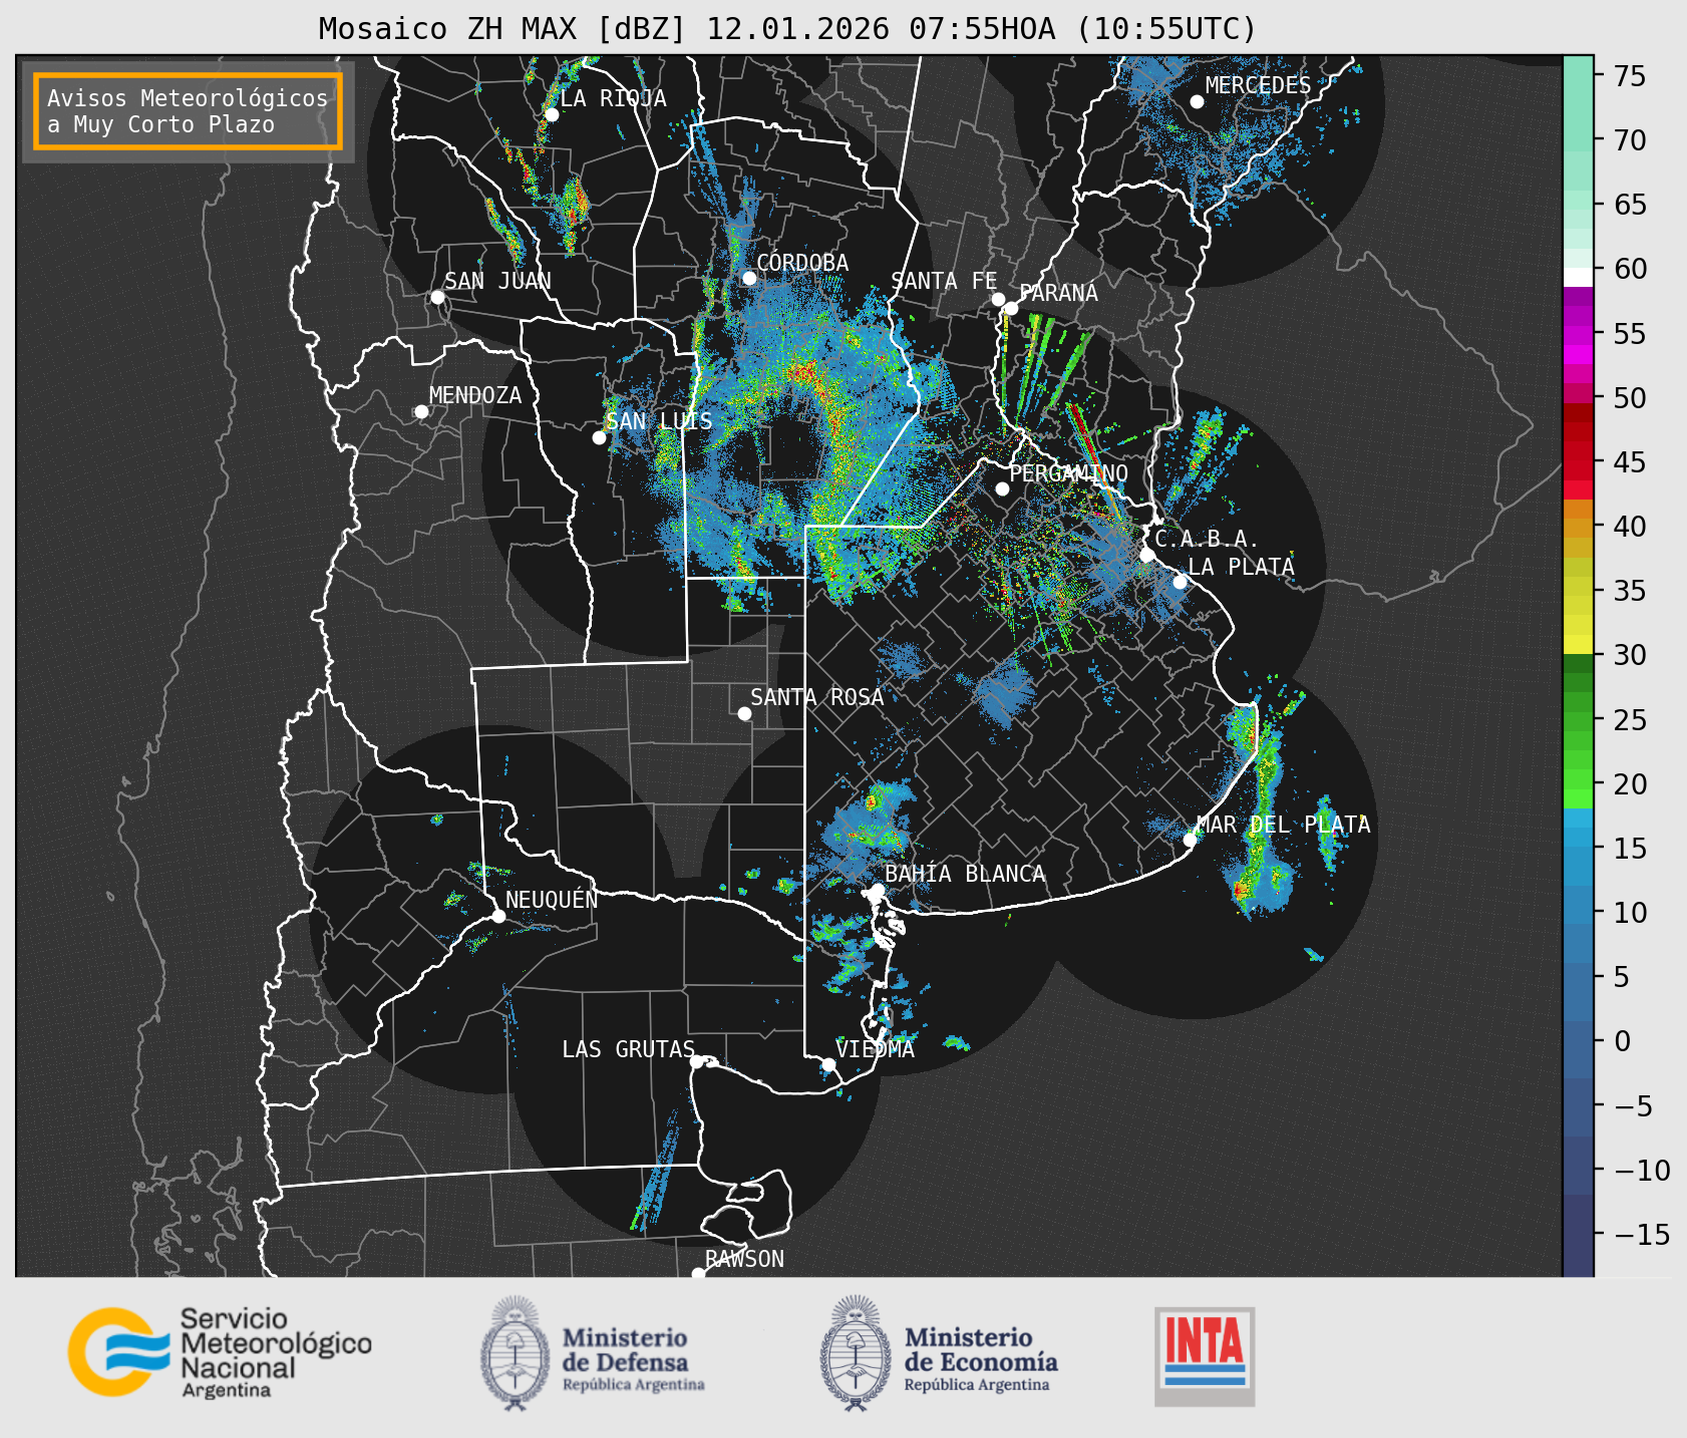Click the 5 colorbar tick label
The height and width of the screenshot is (1438, 1687).
(1622, 977)
